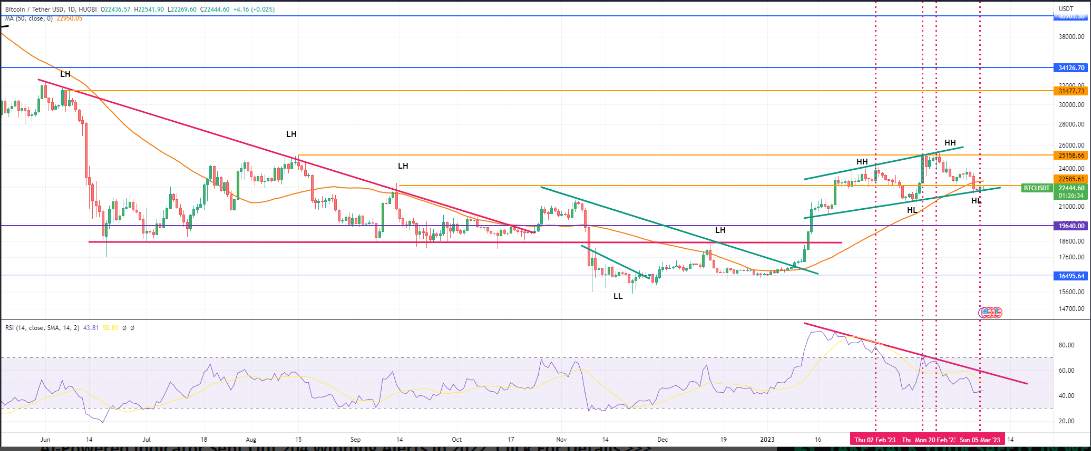Click the Jun label on the time axis
This screenshot has width=1091, height=451.
pyautogui.click(x=45, y=440)
